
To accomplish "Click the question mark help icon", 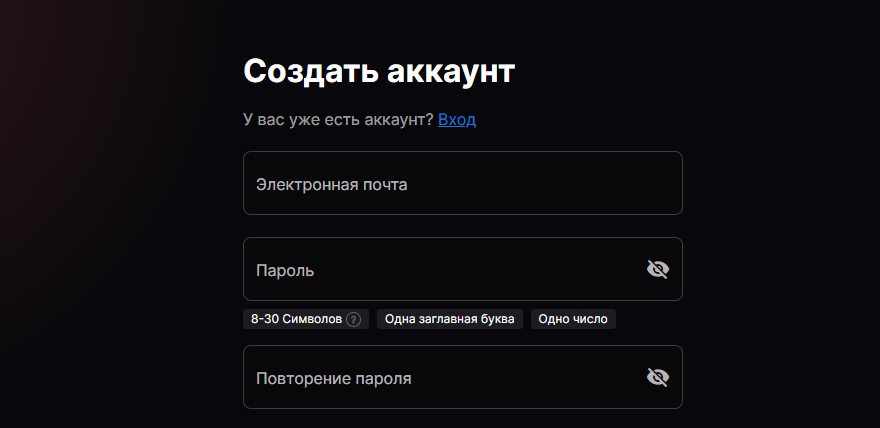I will pos(353,319).
